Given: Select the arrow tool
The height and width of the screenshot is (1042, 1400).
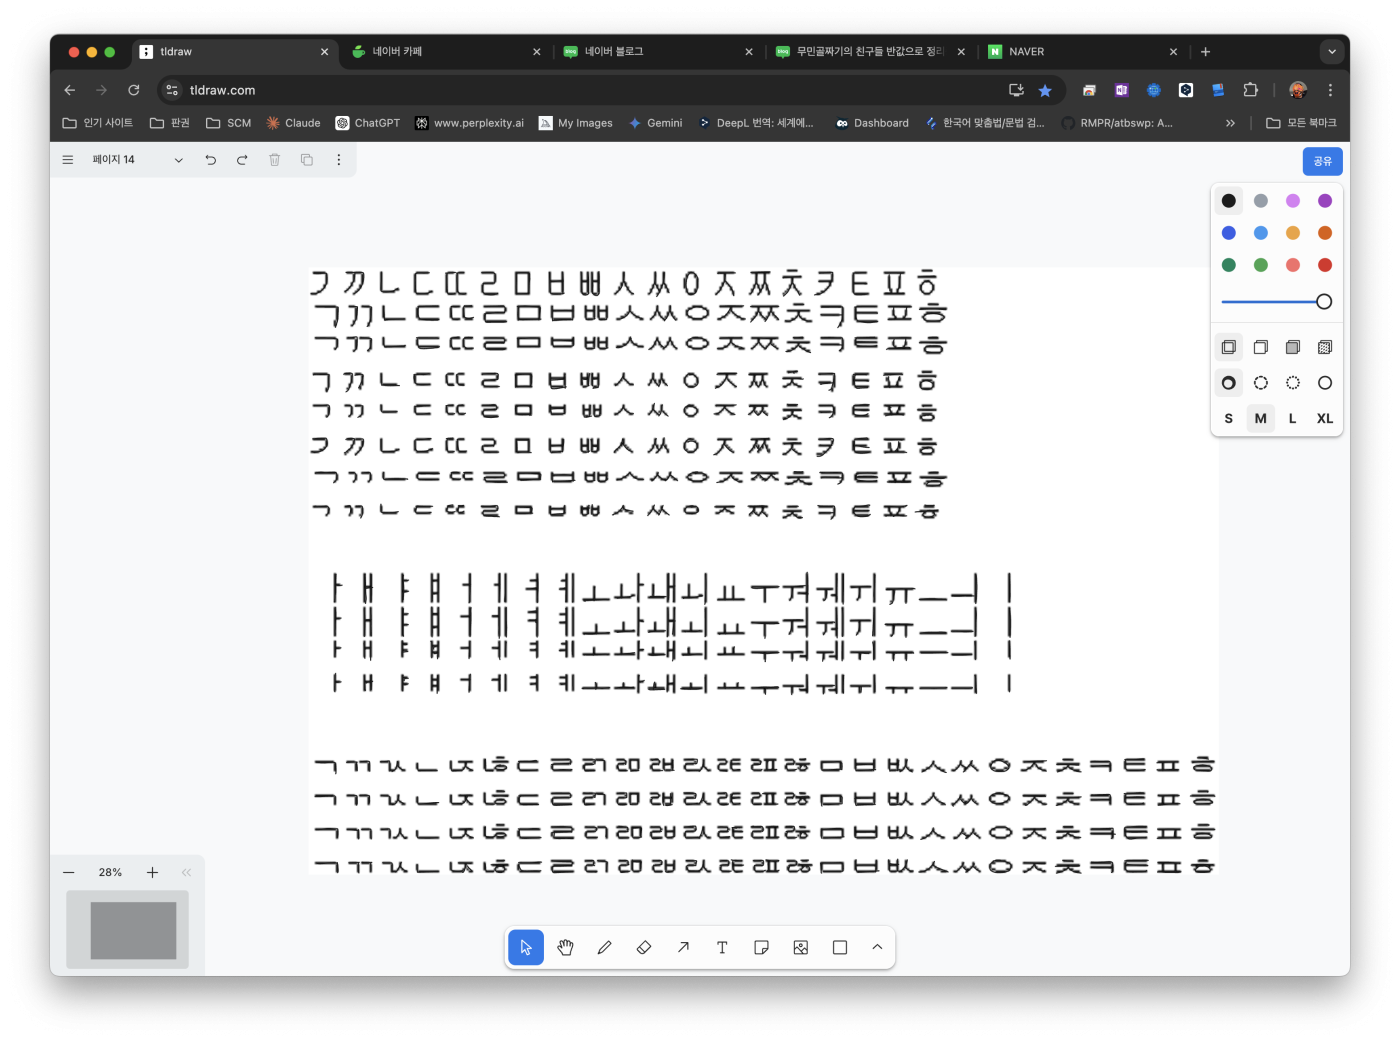Looking at the screenshot, I should [683, 948].
